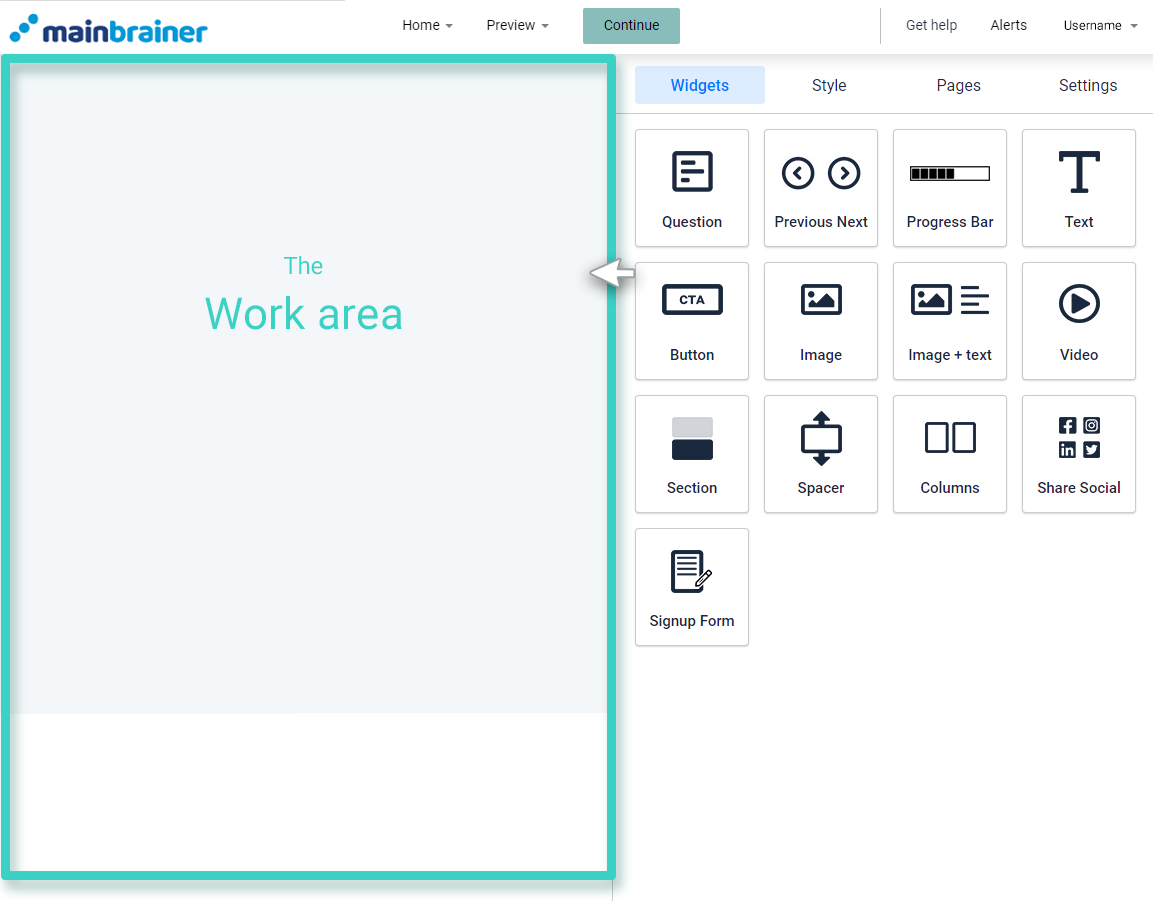Choose the Section widget
1153x901 pixels.
[x=692, y=454]
